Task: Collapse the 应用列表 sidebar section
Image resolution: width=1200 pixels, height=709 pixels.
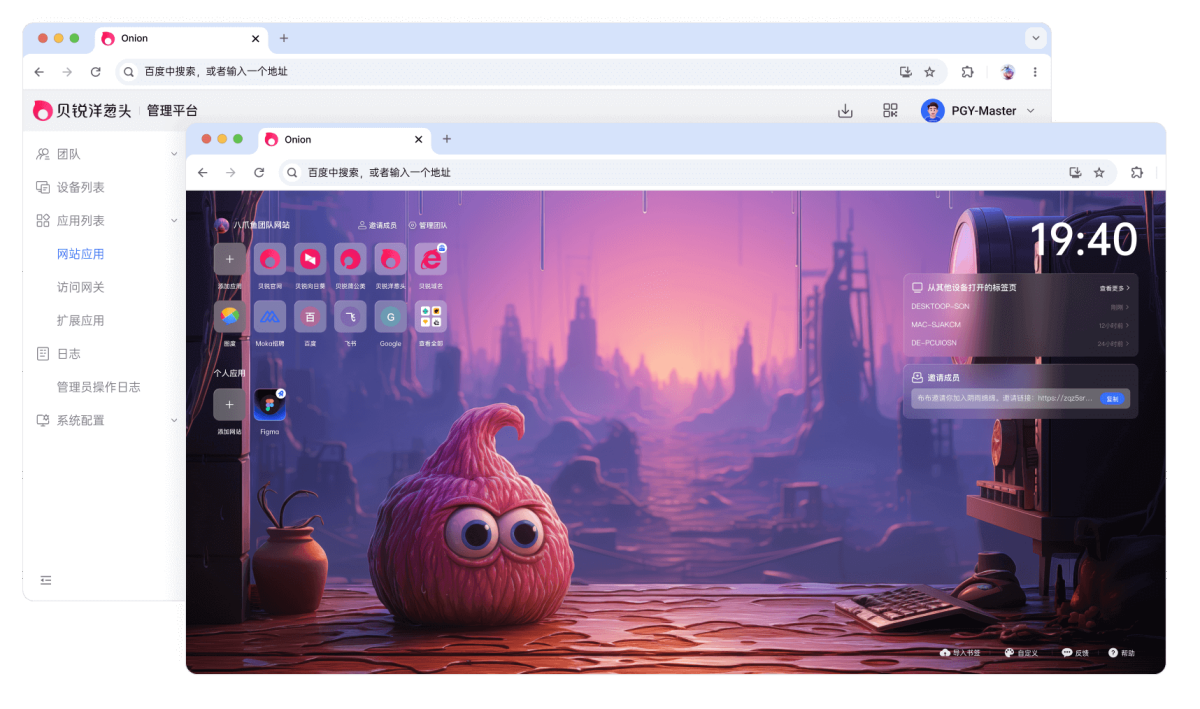Action: click(107, 220)
